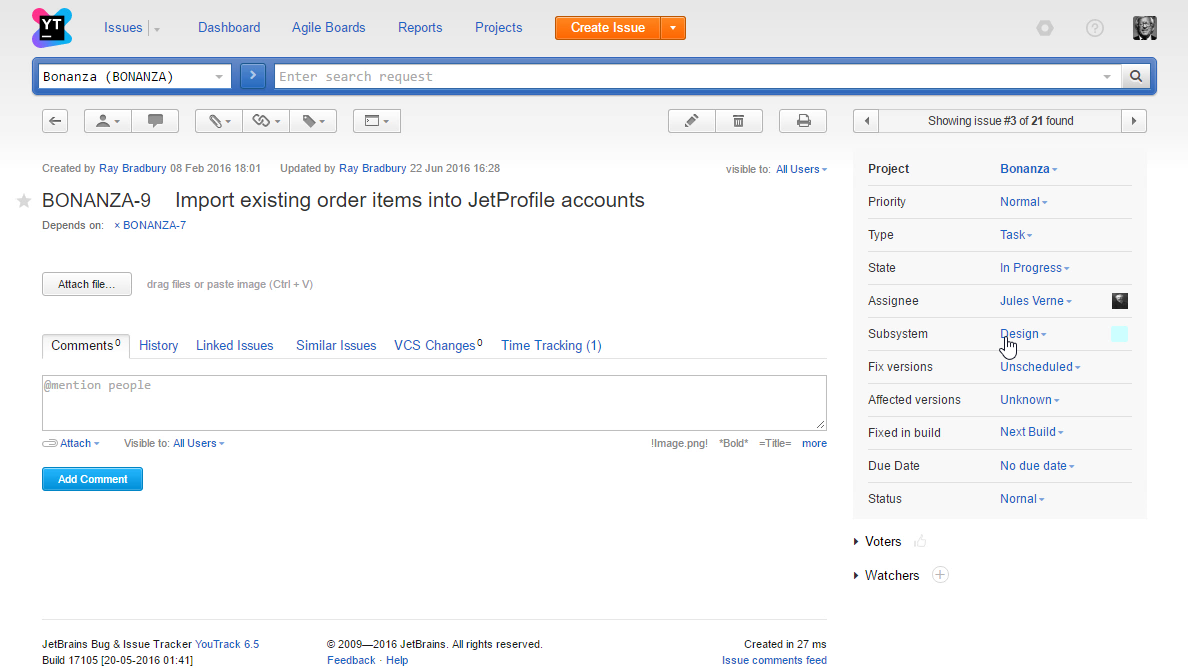Open the settings gear icon

coord(1045,28)
